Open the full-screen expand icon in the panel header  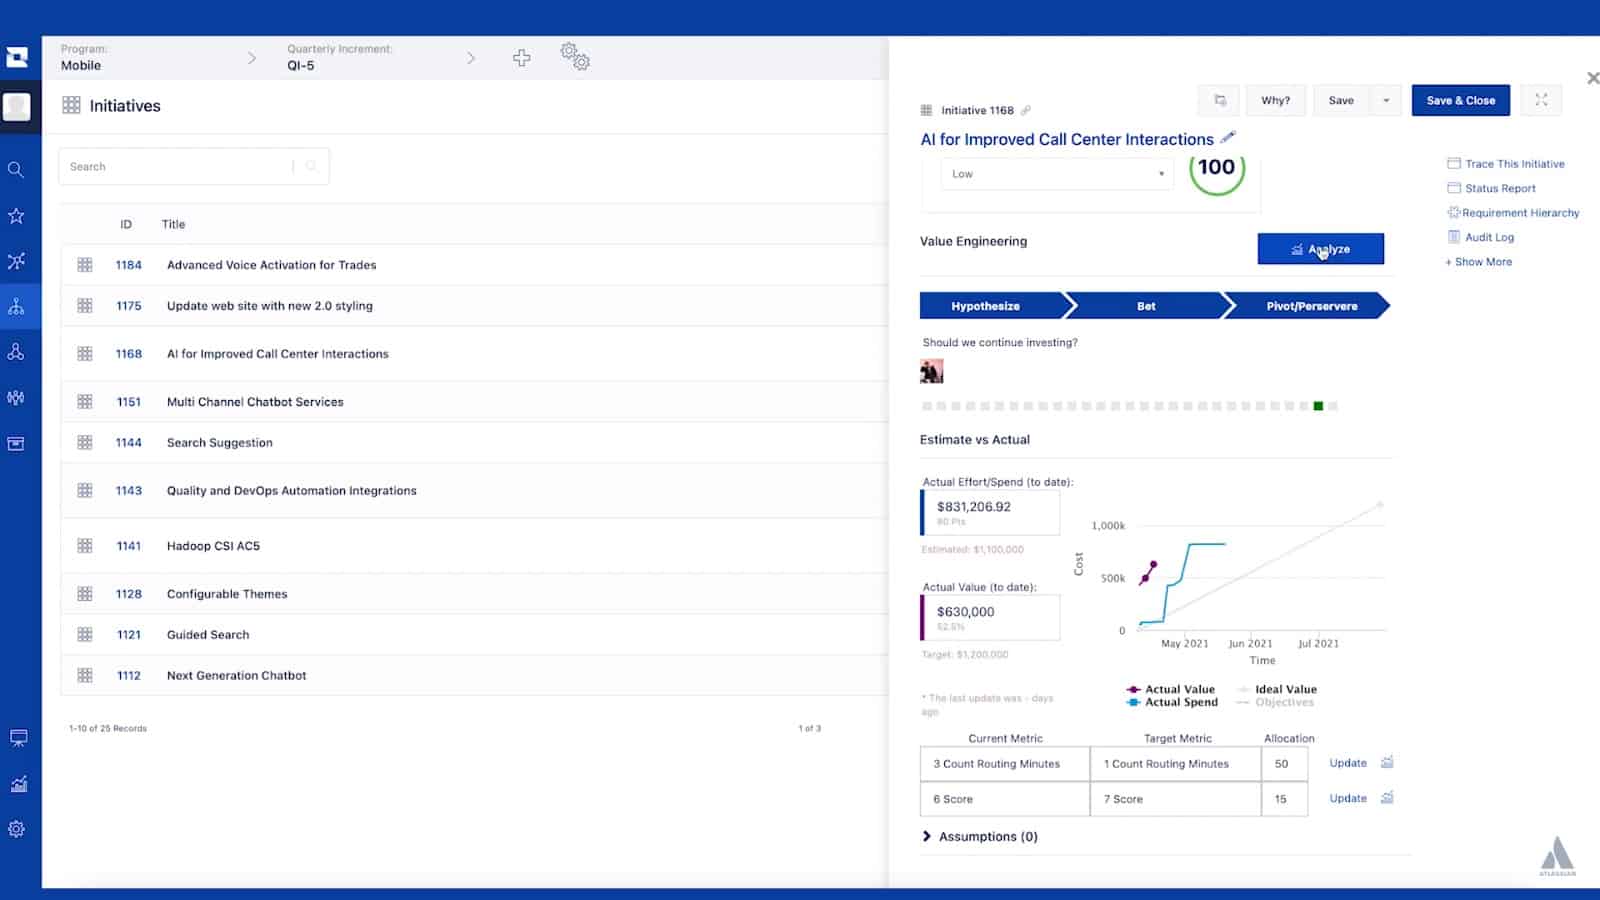coord(1541,100)
